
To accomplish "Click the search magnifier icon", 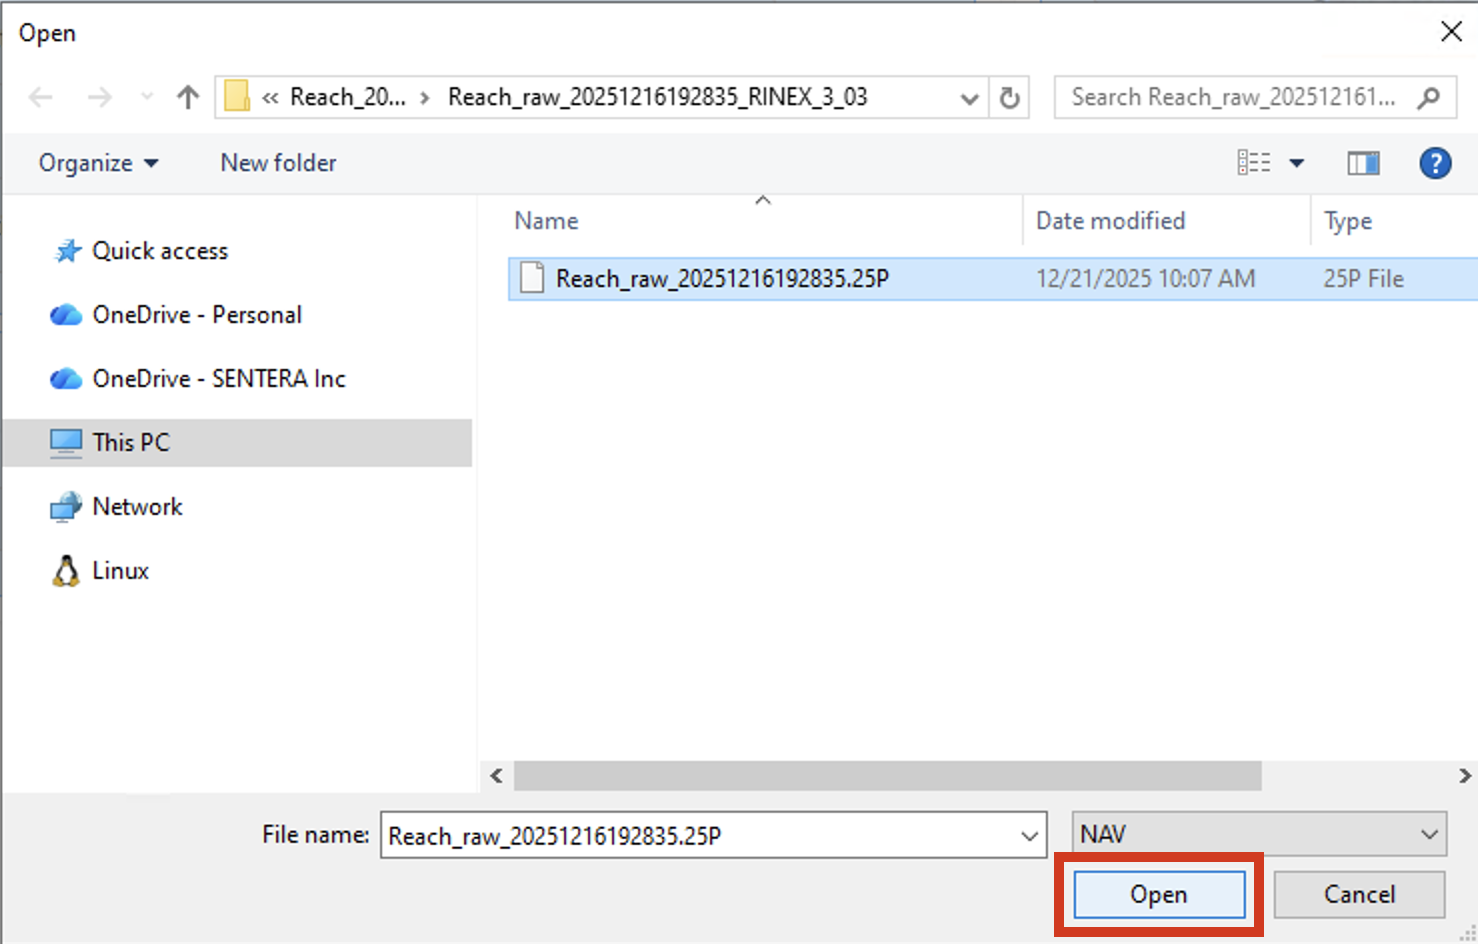I will click(1429, 97).
